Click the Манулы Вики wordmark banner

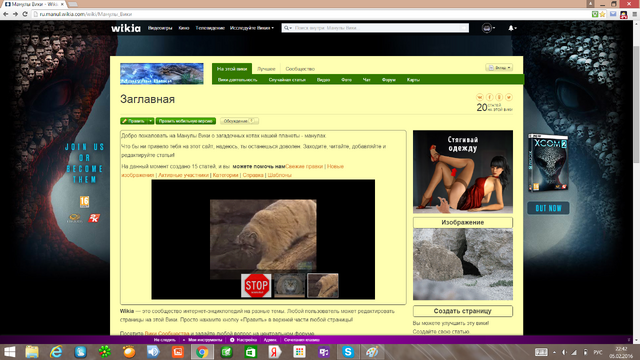(162, 74)
